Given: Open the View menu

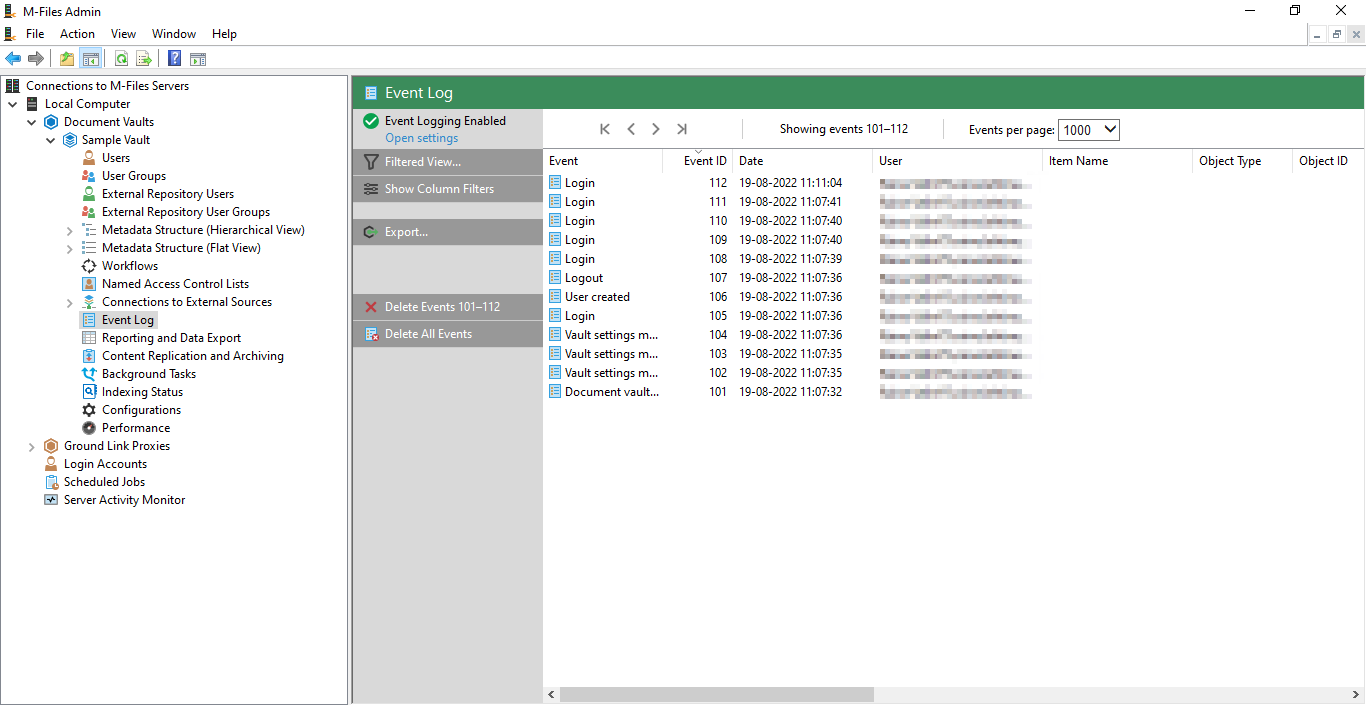Looking at the screenshot, I should point(123,34).
